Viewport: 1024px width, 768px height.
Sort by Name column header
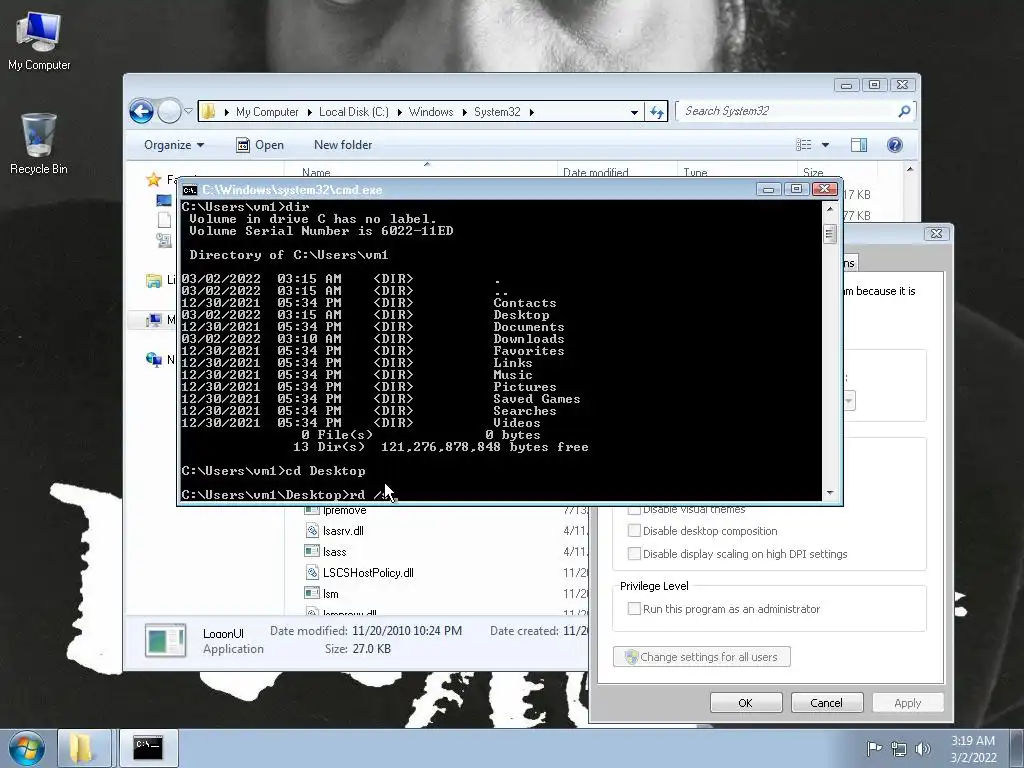pyautogui.click(x=316, y=172)
